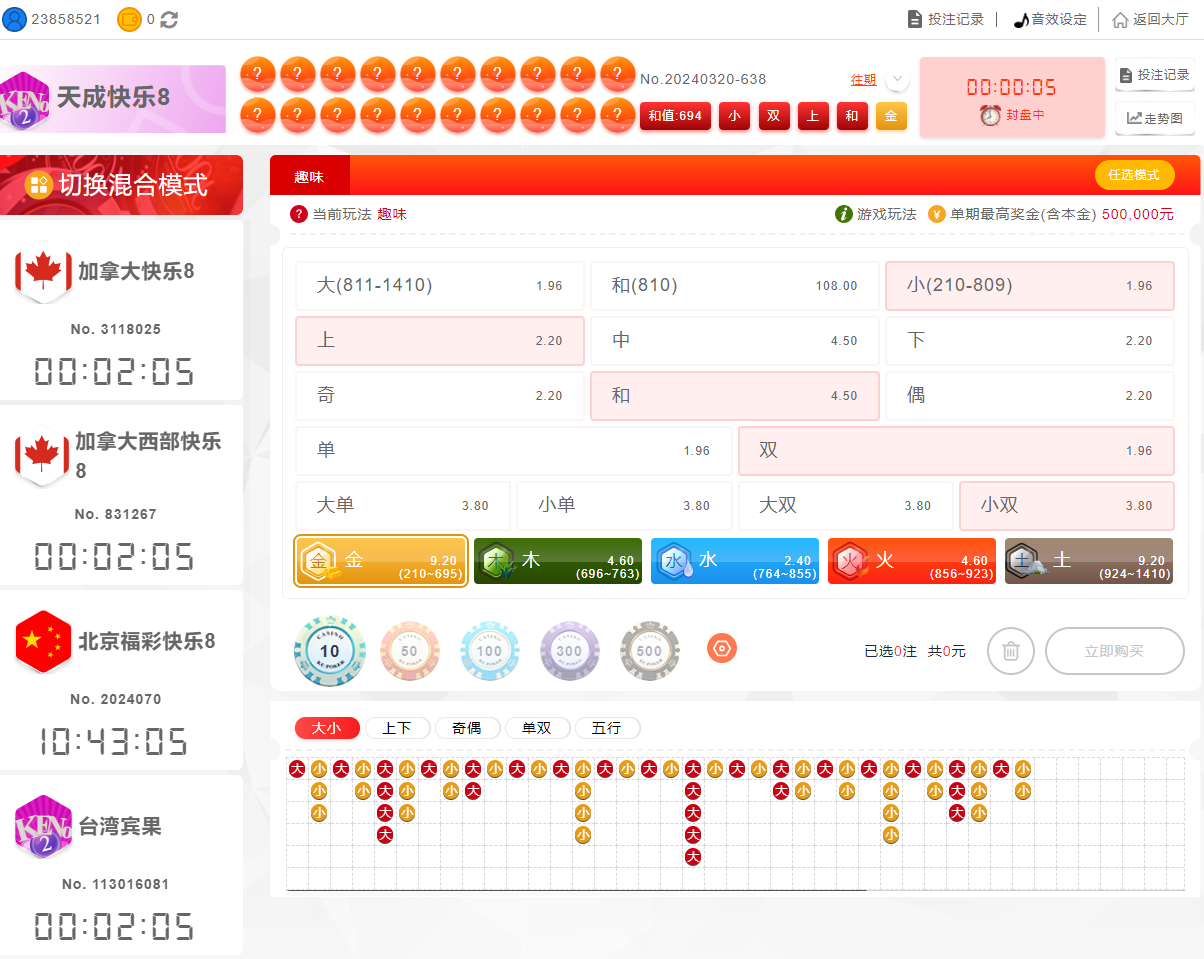Deselect the 上 bet option

(x=440, y=340)
